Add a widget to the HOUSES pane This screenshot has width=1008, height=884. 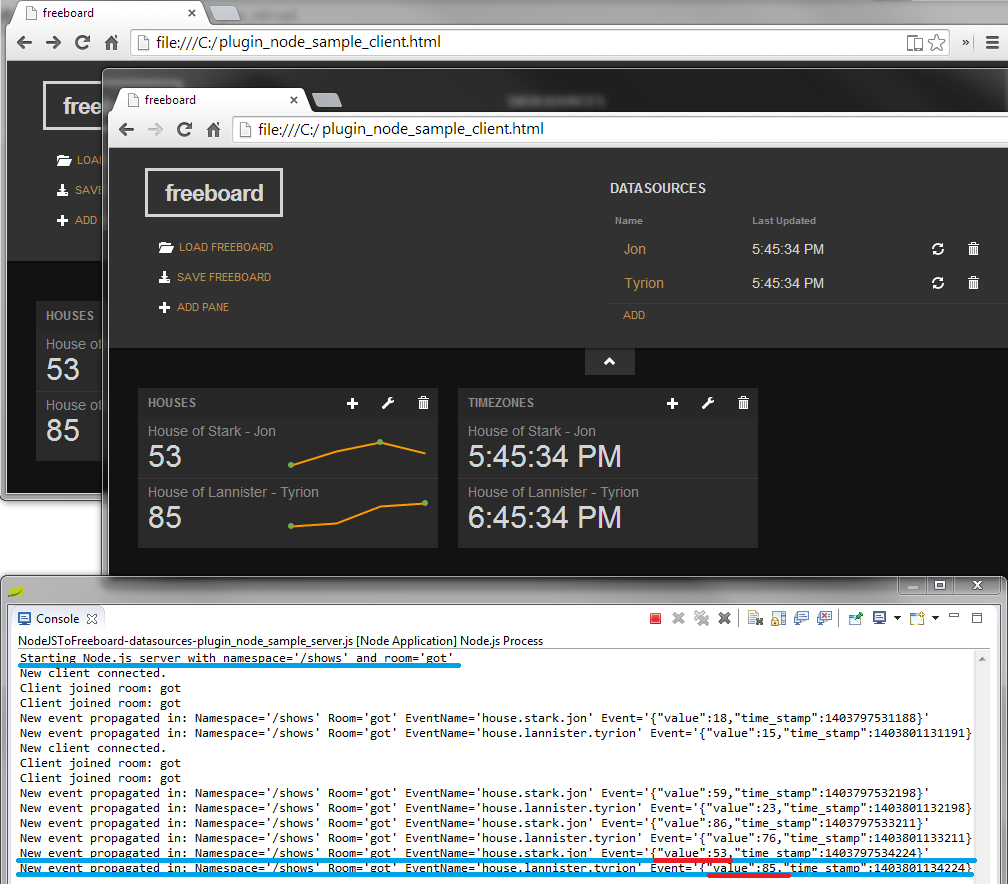[352, 403]
